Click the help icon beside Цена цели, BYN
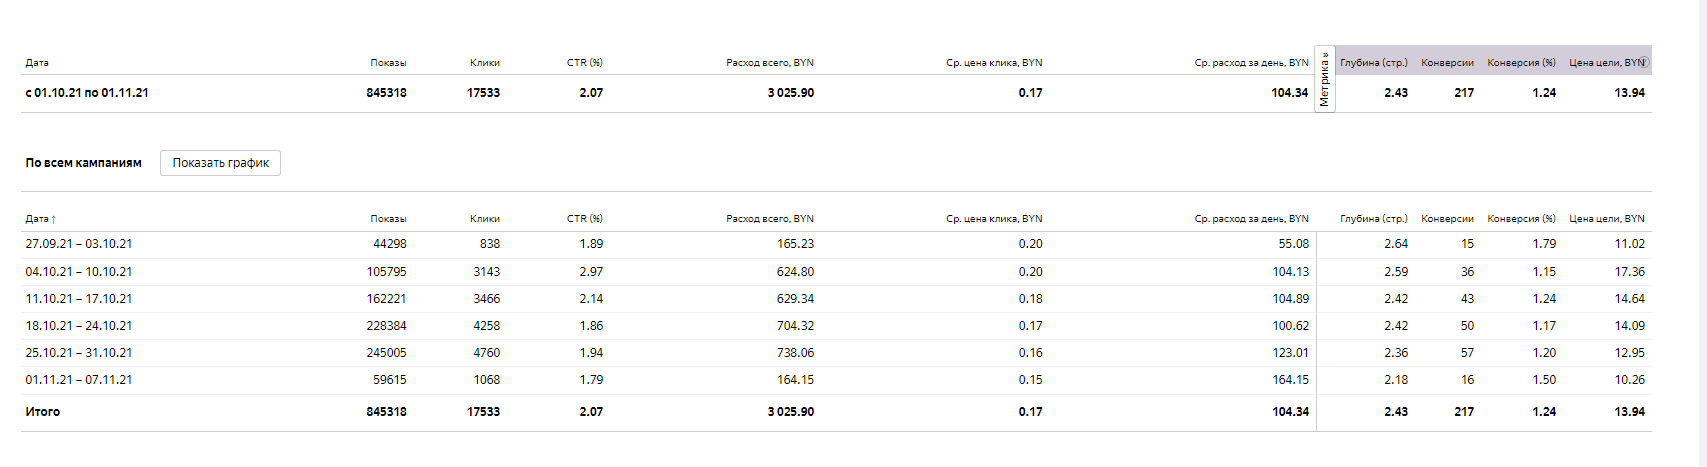Image resolution: width=1707 pixels, height=467 pixels. point(1641,62)
